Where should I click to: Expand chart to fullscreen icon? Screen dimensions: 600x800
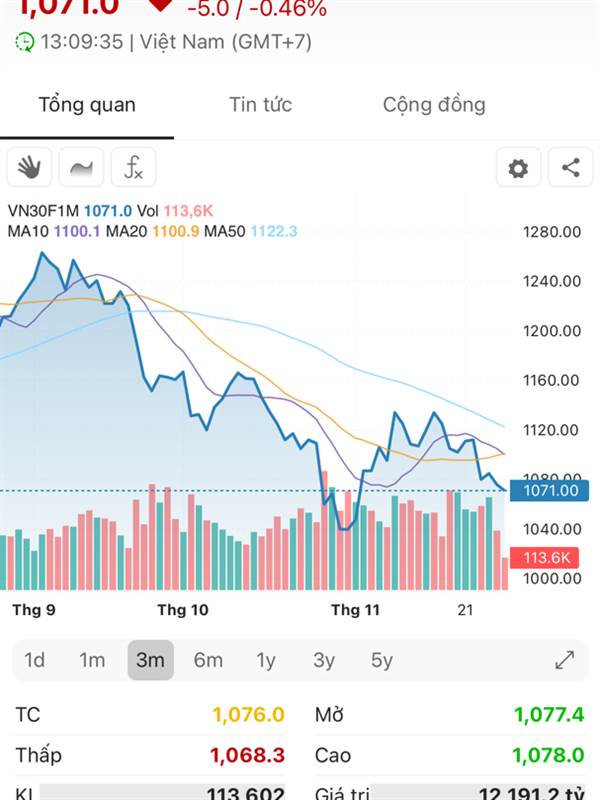point(565,660)
